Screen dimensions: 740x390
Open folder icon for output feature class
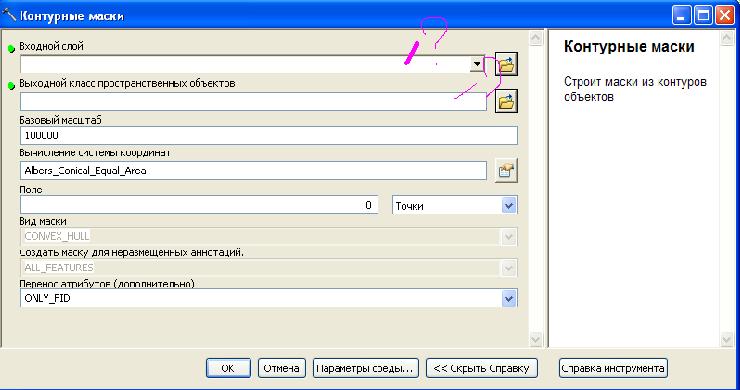point(506,101)
